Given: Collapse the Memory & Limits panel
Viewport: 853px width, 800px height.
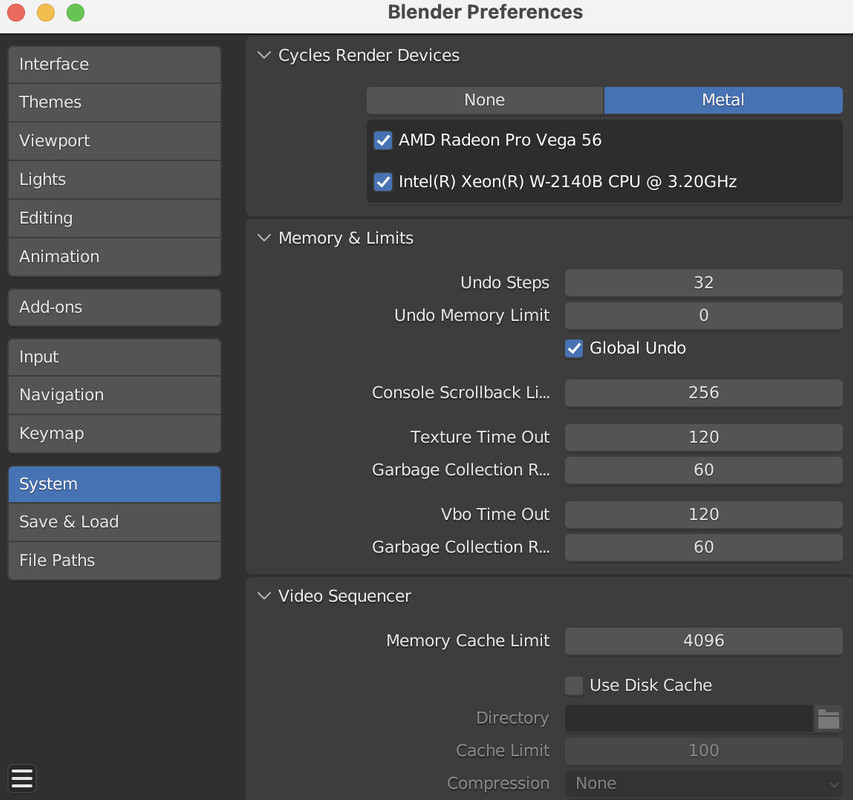Looking at the screenshot, I should click(264, 238).
